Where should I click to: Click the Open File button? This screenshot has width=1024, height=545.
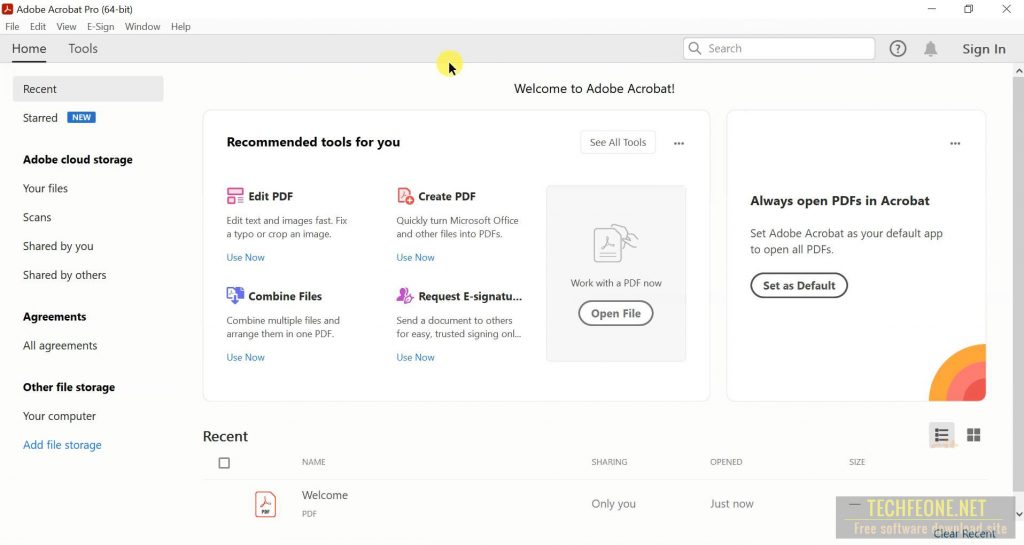tap(616, 313)
